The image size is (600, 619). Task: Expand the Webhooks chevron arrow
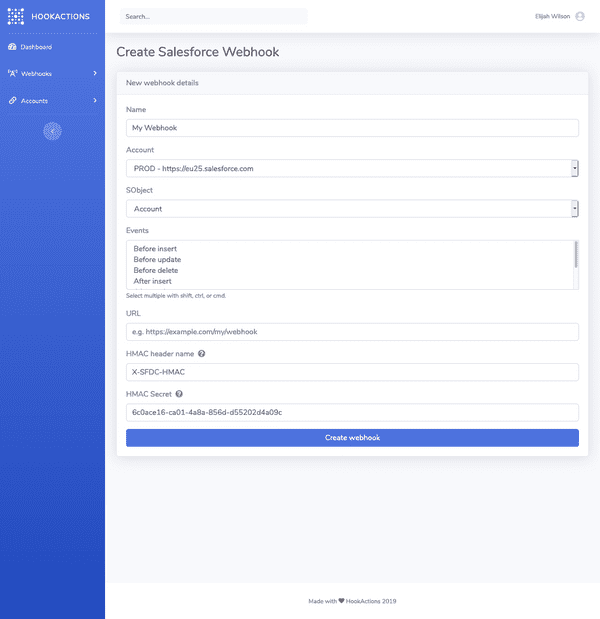coord(95,73)
